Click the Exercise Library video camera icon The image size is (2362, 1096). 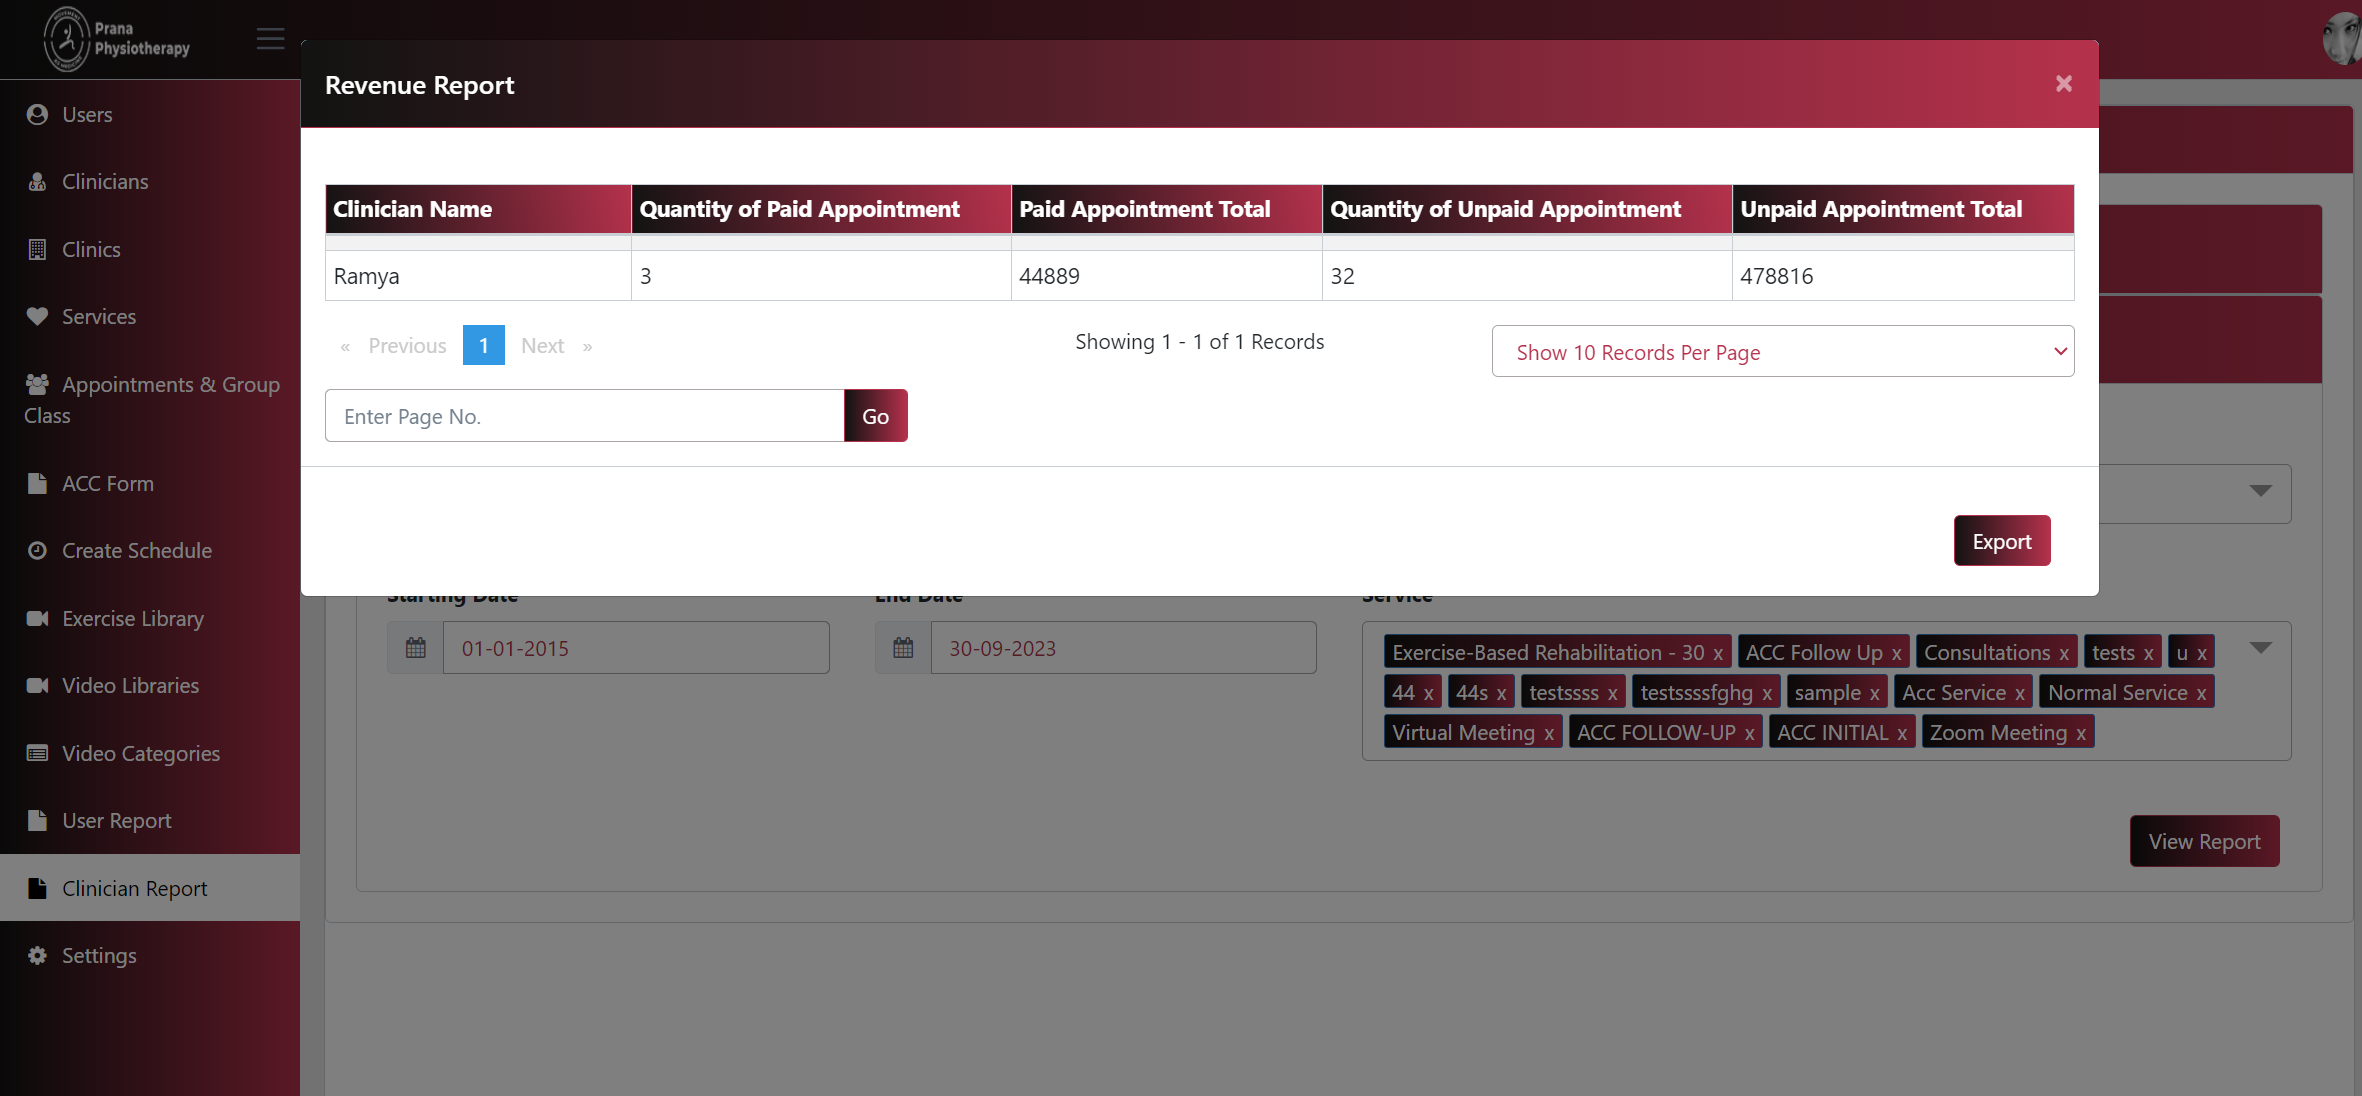tap(37, 619)
